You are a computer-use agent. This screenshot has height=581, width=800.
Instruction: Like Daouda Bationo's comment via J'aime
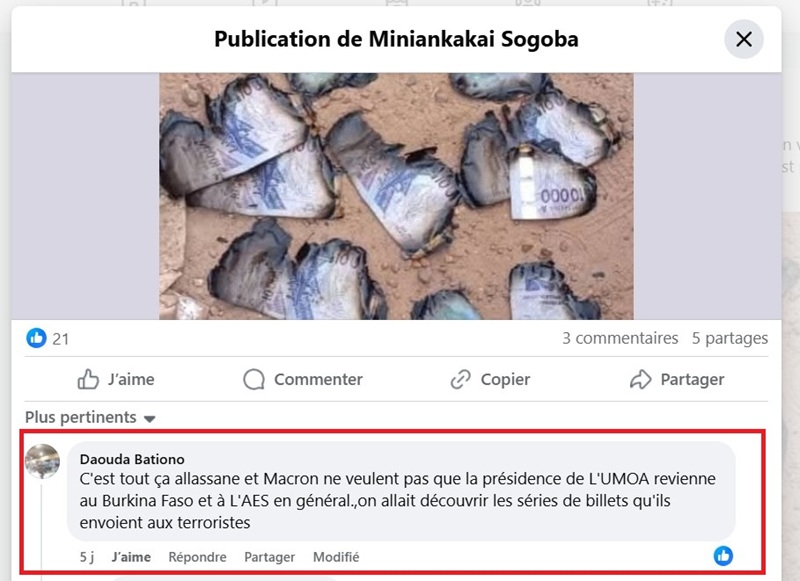pos(131,557)
